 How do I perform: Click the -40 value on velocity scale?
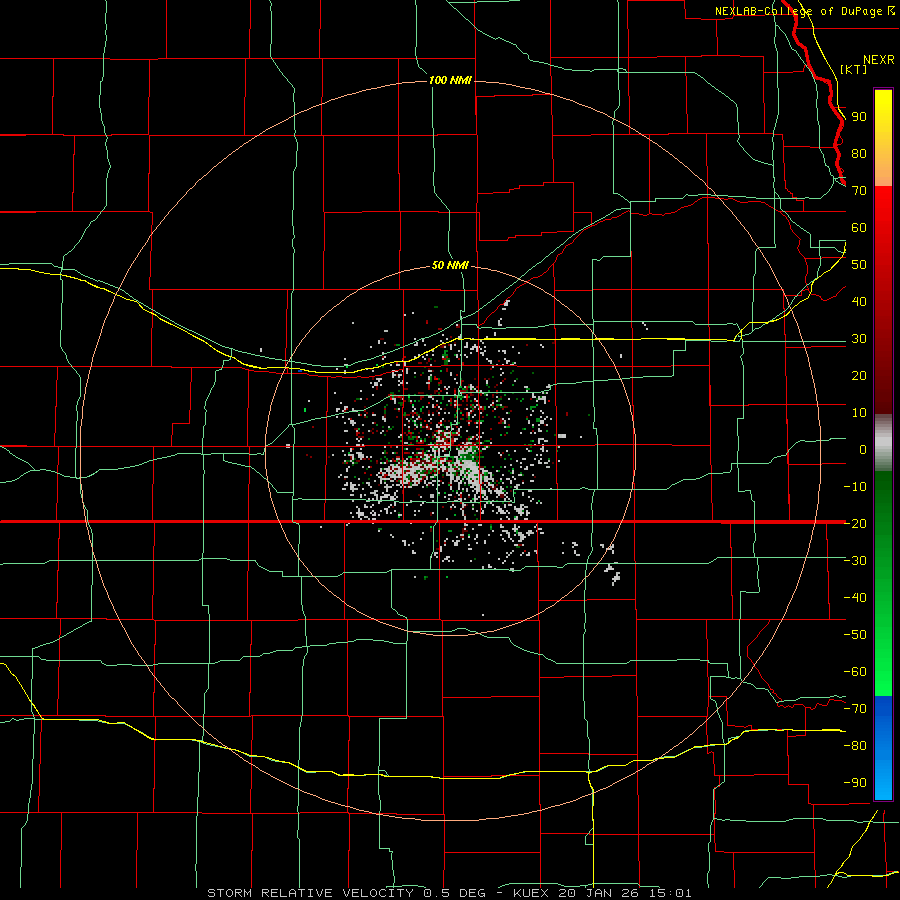(855, 598)
